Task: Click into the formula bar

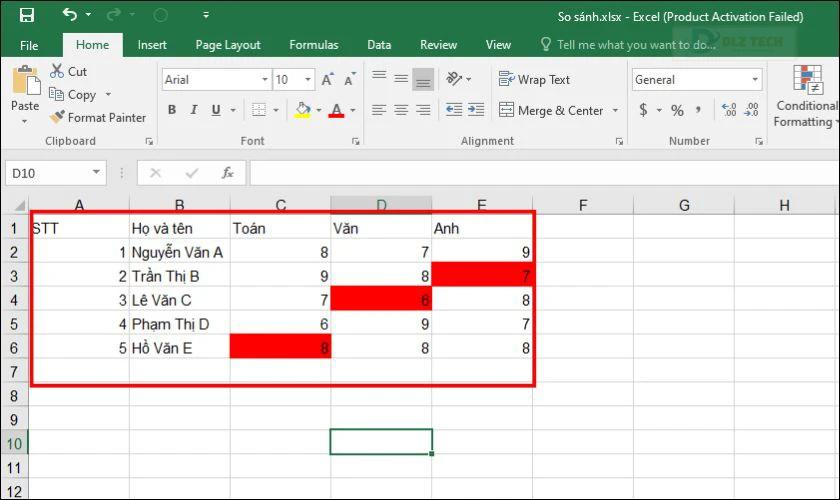Action: tap(543, 173)
